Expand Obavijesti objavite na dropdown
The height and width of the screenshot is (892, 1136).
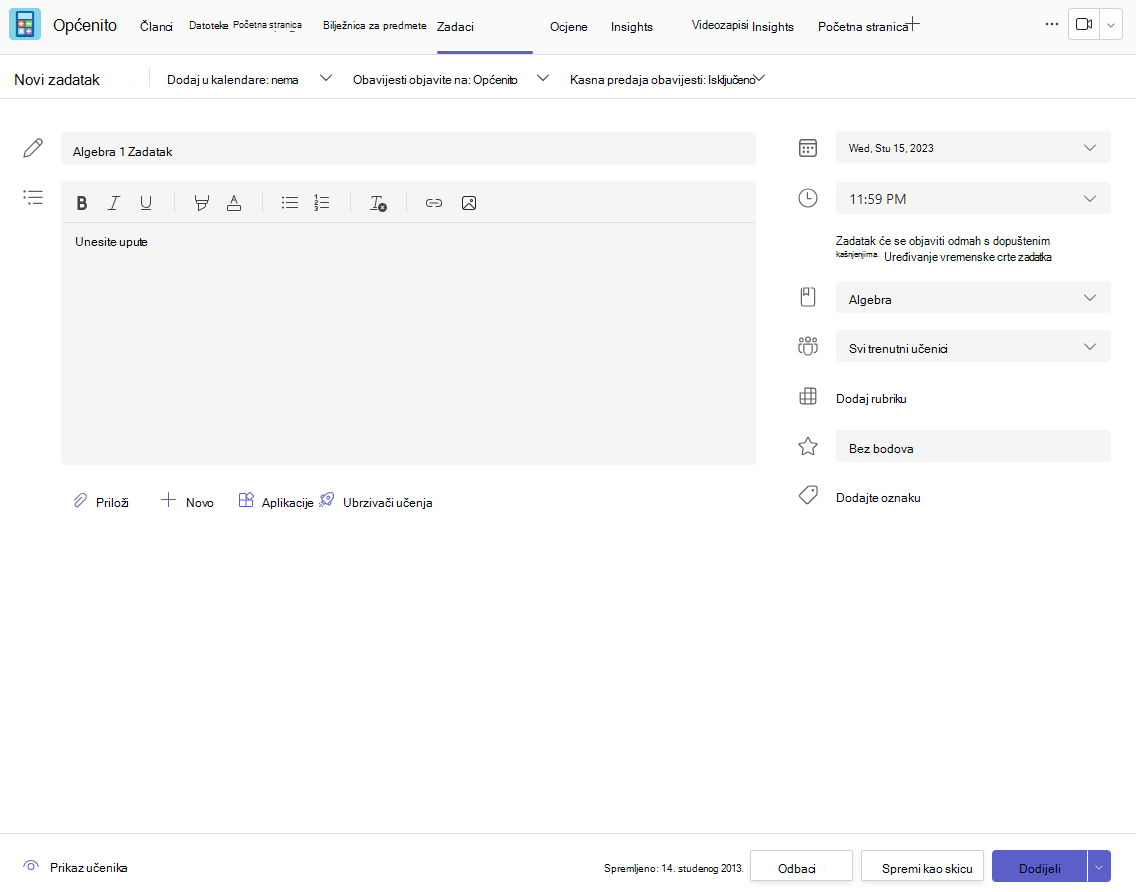pos(543,78)
